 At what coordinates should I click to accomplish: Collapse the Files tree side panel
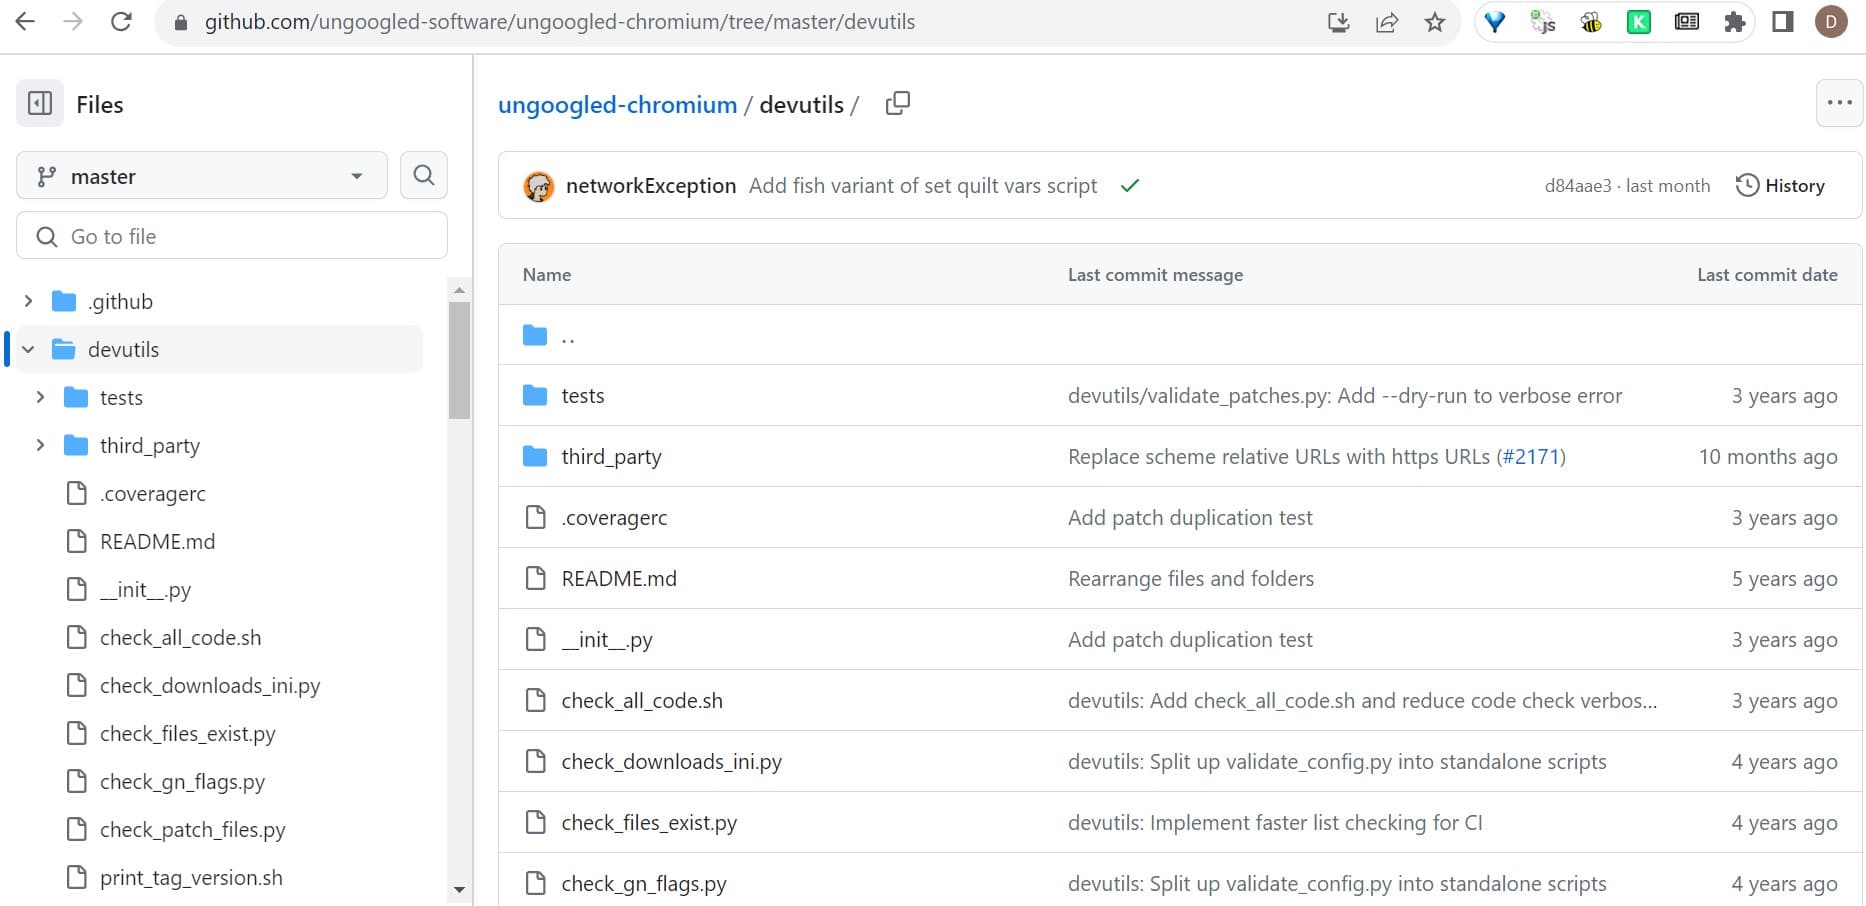[x=40, y=103]
